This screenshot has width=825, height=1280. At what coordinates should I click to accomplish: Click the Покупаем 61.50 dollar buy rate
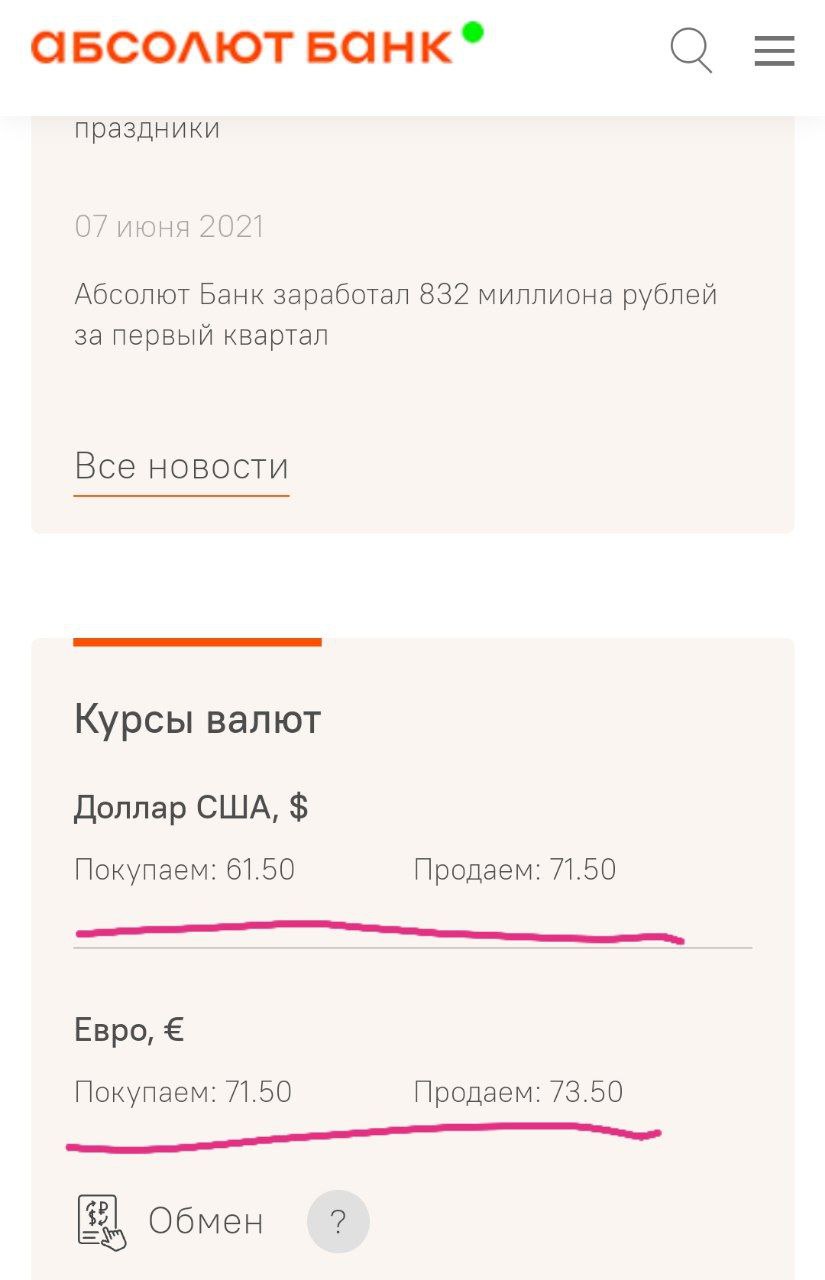tap(185, 869)
